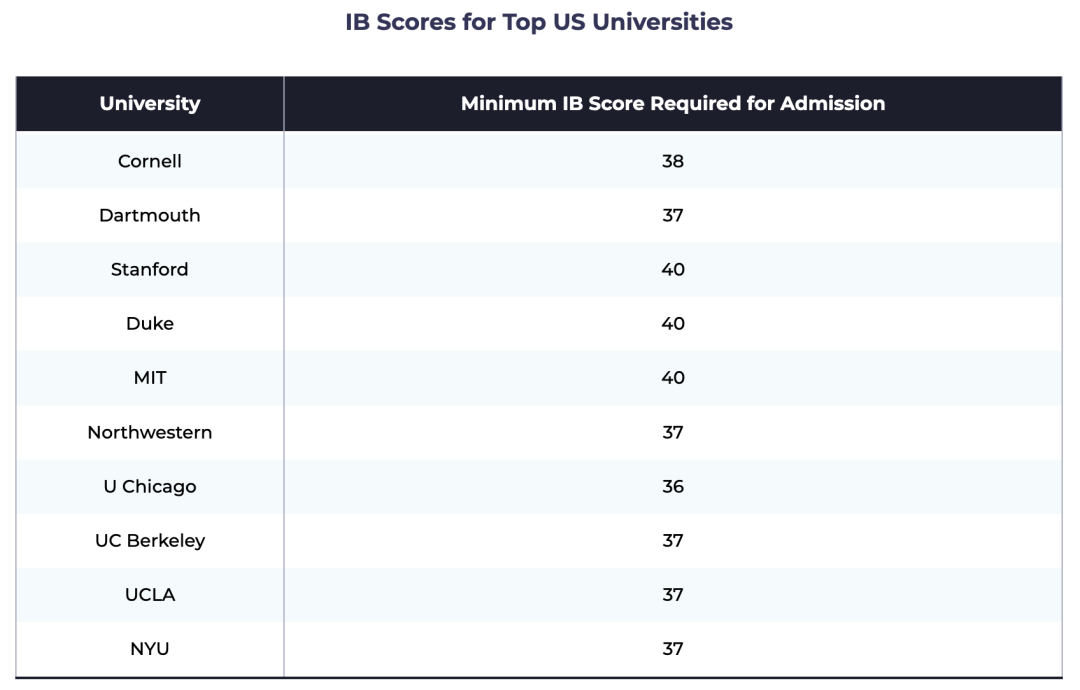Select the Dartmouth row name

[x=149, y=216]
